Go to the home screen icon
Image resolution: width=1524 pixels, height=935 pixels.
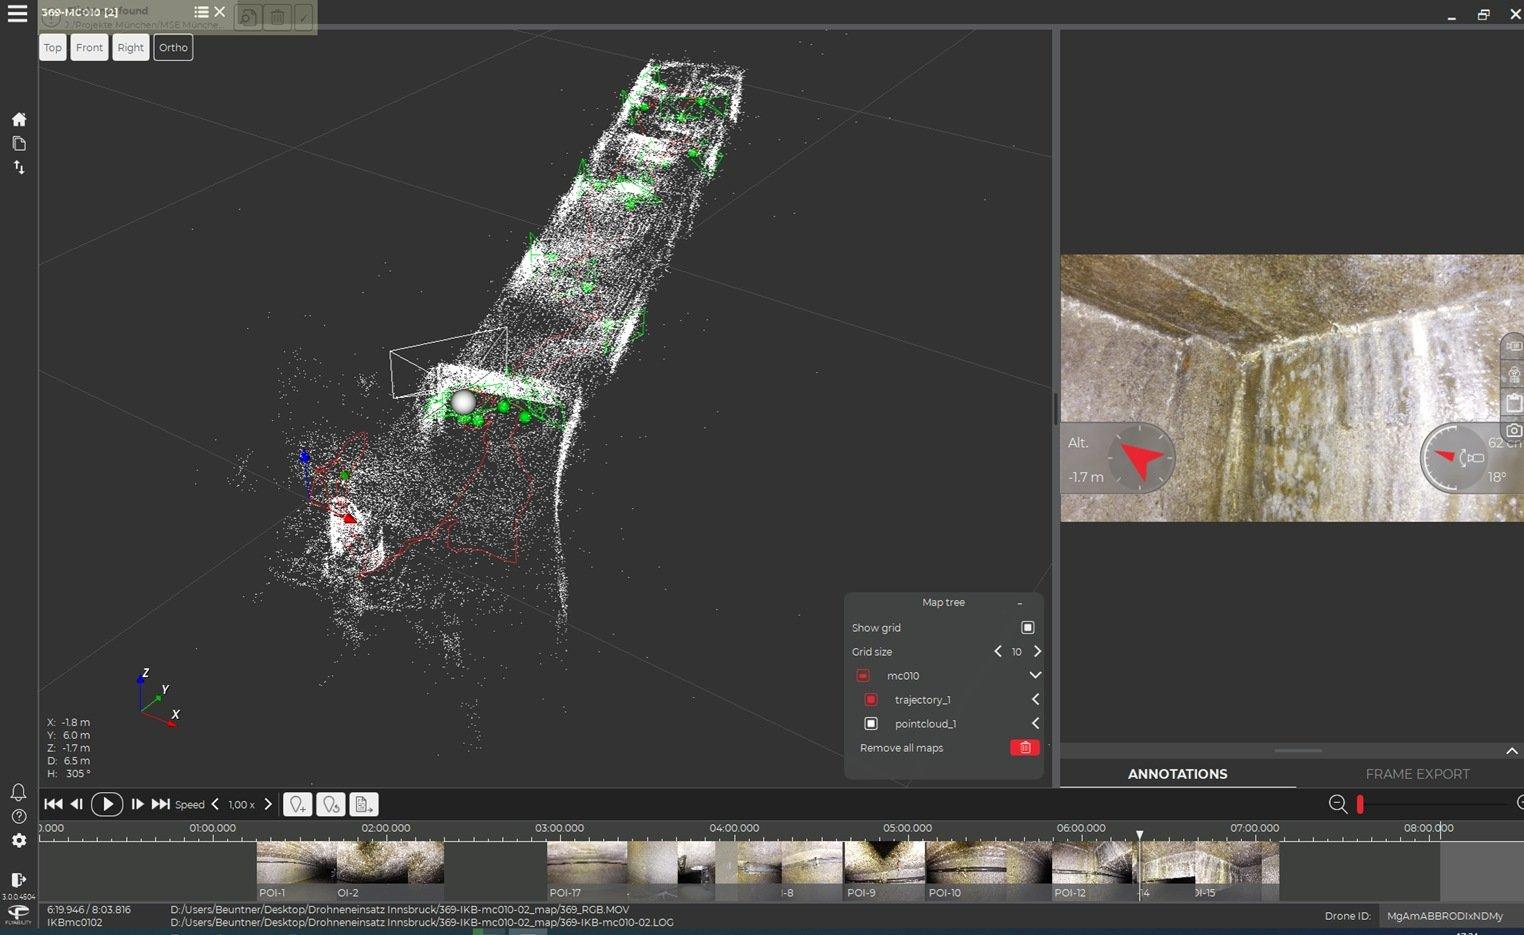click(x=18, y=119)
